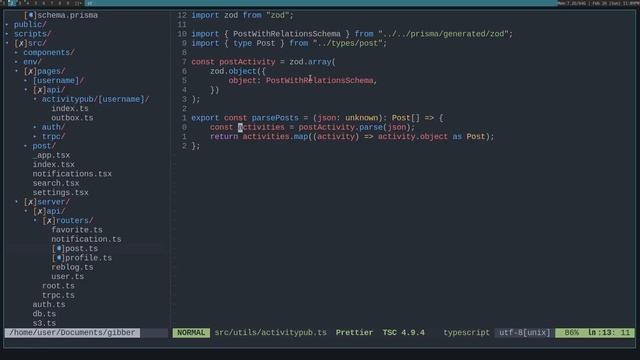Expand the scripts/ folder
The height and width of the screenshot is (360, 640).
(x=32, y=34)
